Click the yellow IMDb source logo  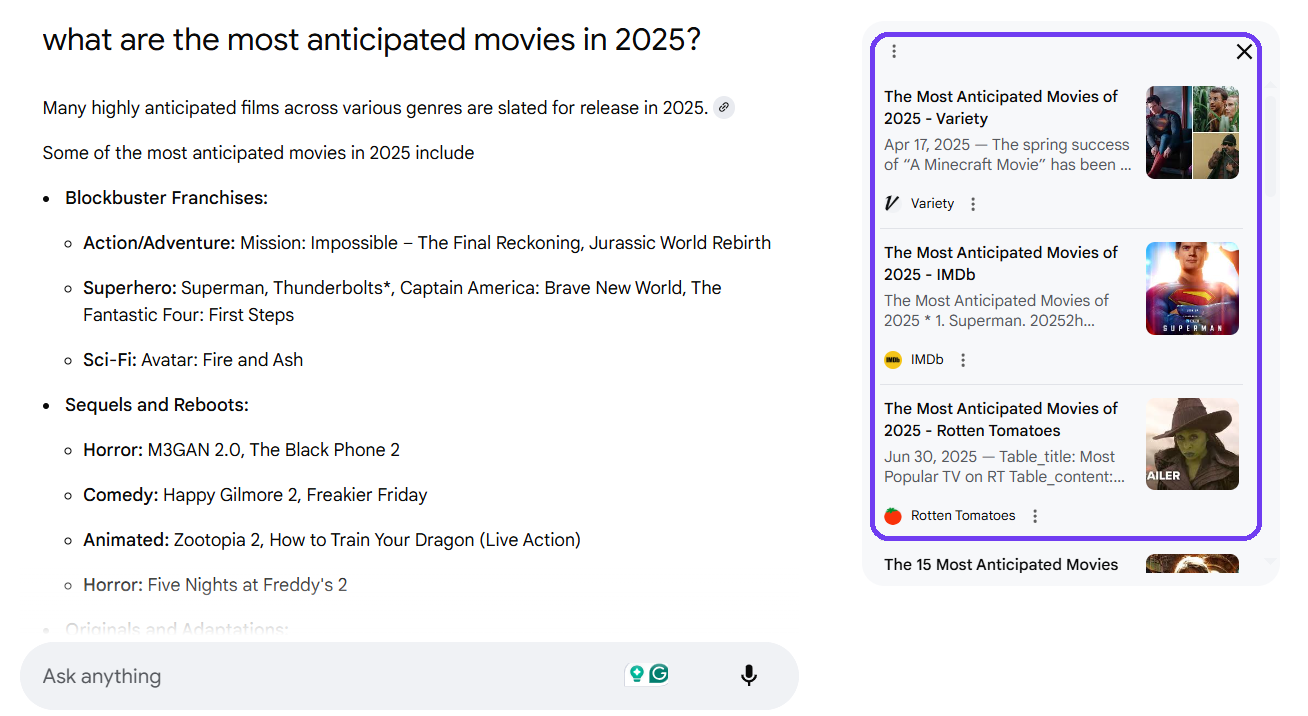coord(893,360)
